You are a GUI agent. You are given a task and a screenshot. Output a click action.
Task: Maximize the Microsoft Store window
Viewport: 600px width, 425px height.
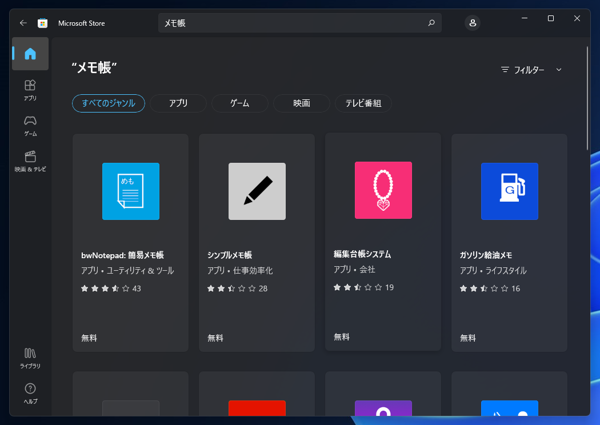(551, 18)
